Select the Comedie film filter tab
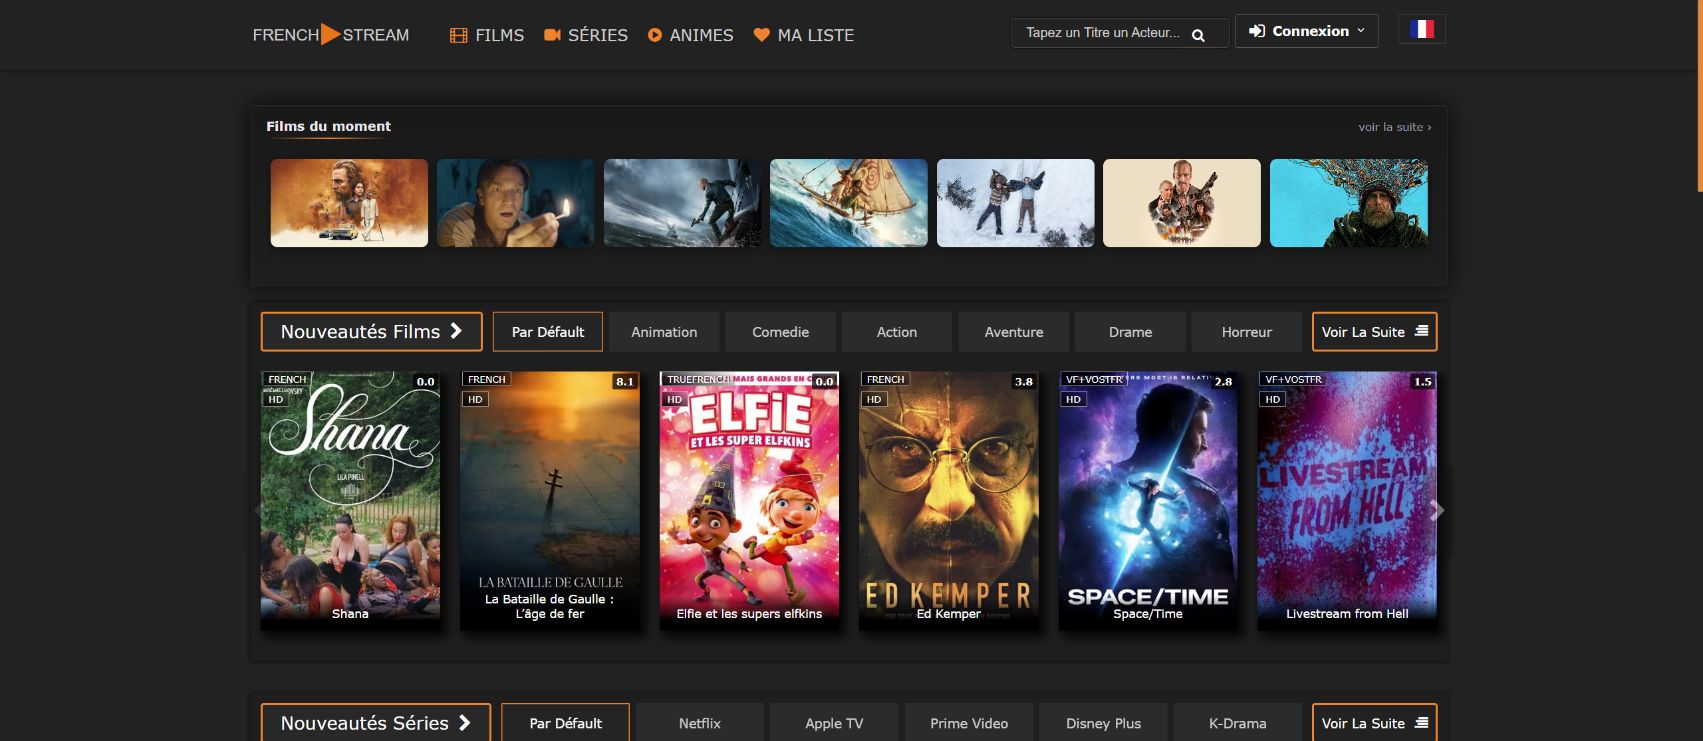1703x741 pixels. pyautogui.click(x=781, y=332)
